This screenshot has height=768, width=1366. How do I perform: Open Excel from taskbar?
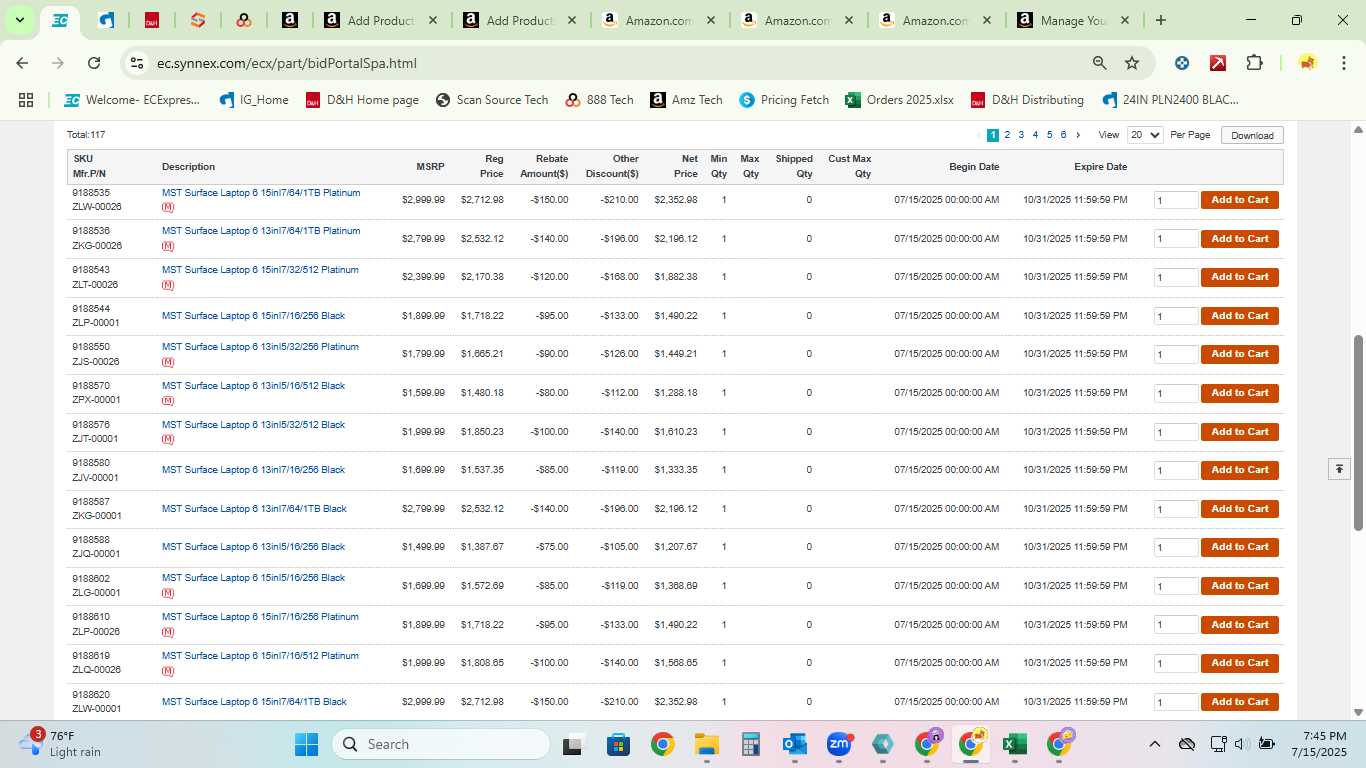[x=1015, y=744]
